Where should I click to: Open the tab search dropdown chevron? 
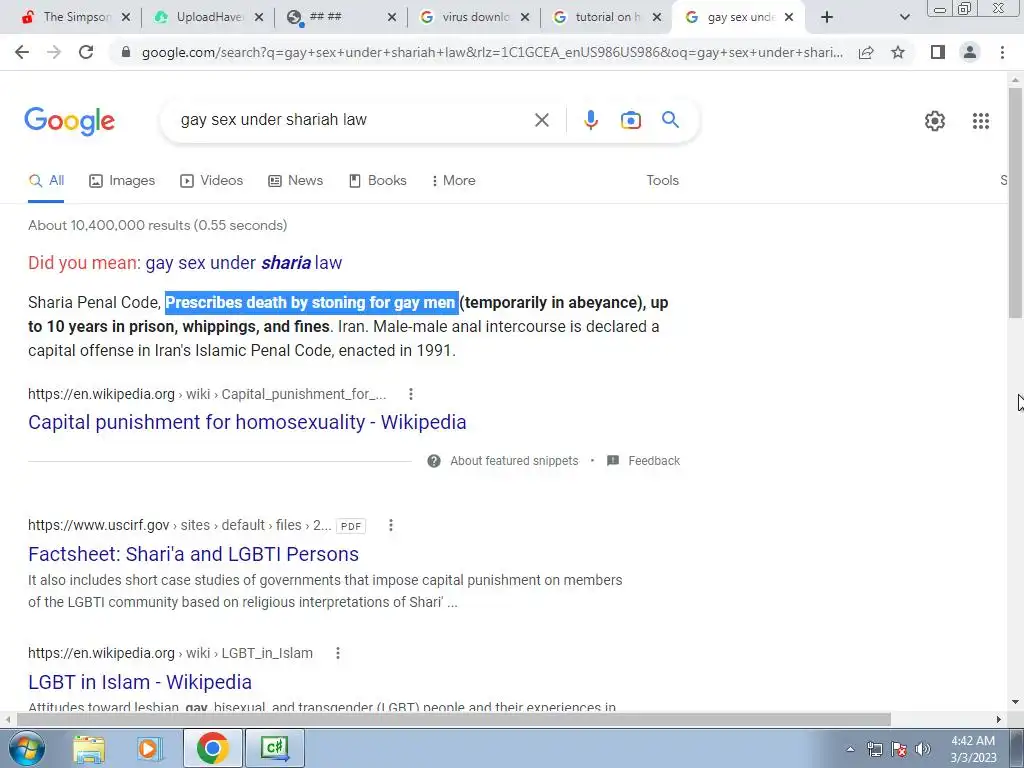904,18
